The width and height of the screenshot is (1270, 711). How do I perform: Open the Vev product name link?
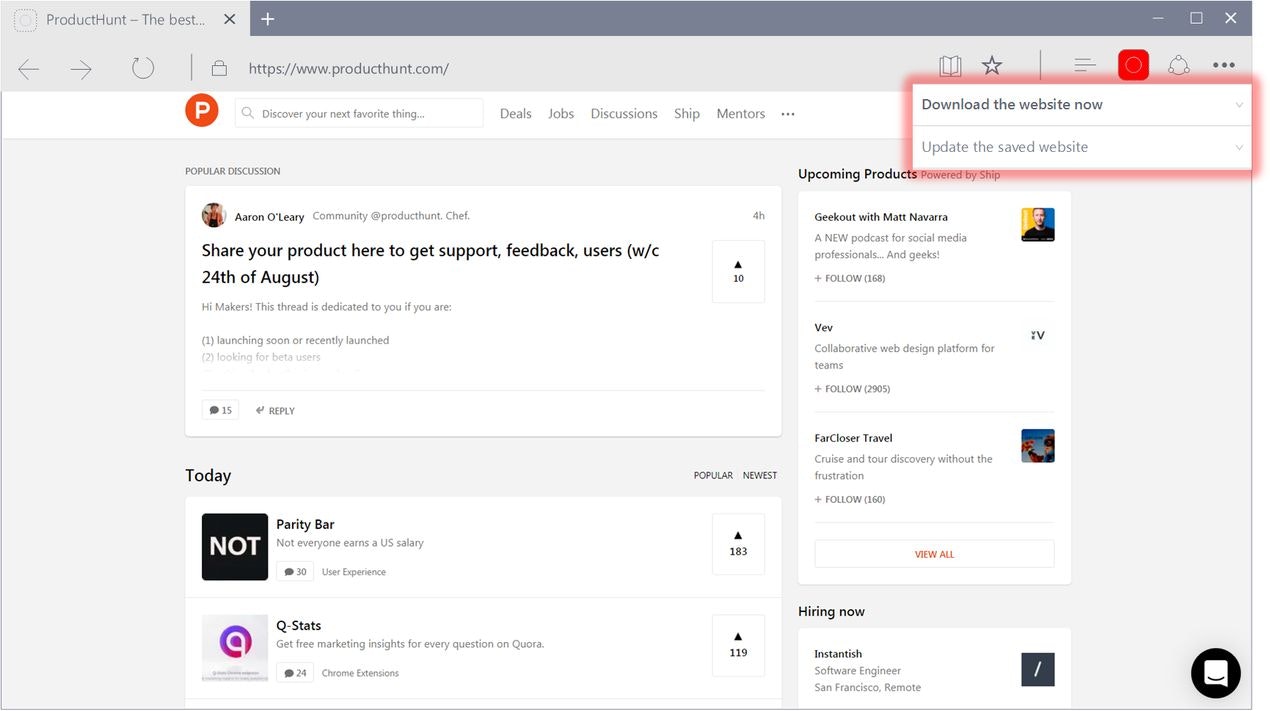[x=823, y=327]
